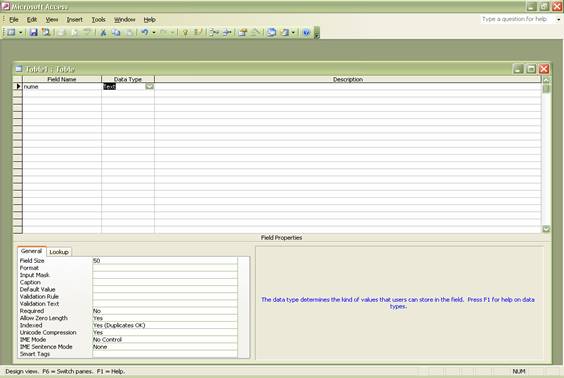
Task: Click the table grid scroll up arrow
Action: tap(546, 79)
